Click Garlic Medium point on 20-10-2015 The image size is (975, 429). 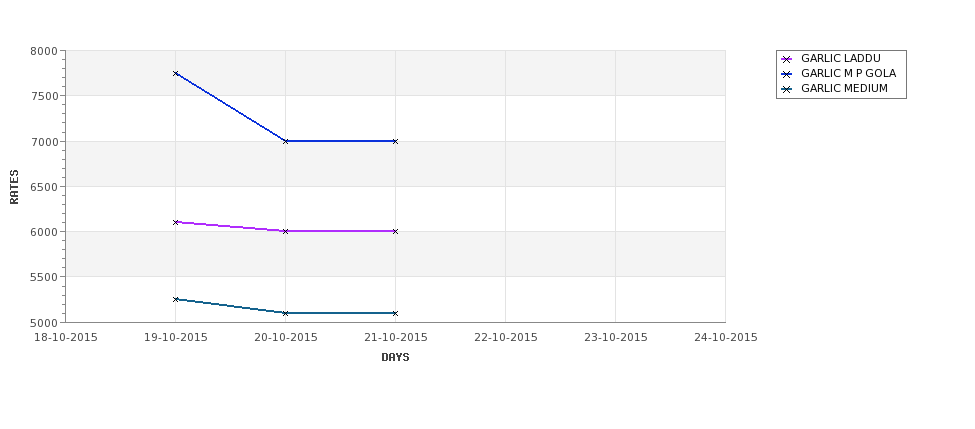pos(285,313)
